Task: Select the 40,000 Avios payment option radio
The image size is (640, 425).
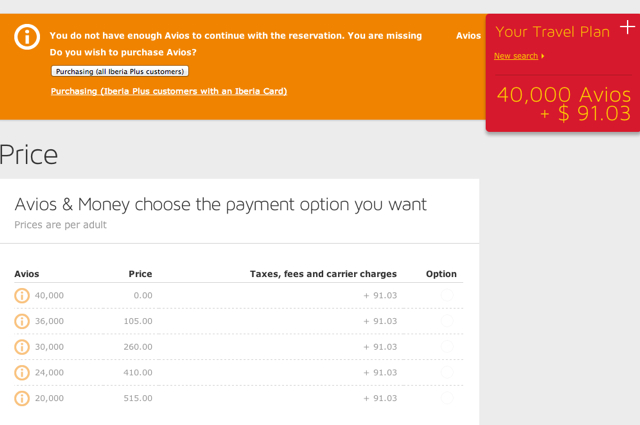Action: coord(447,295)
